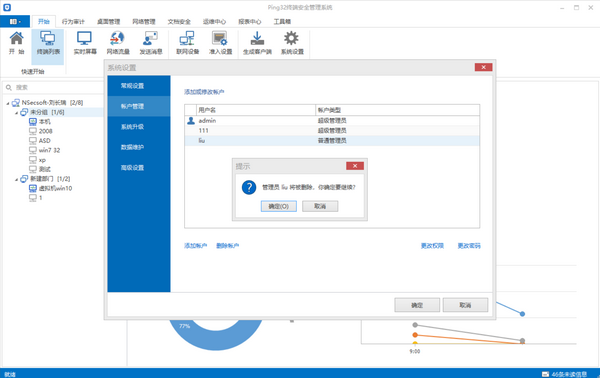
Task: Click the search magnifier icon in left panel
Action: pyautogui.click(x=9, y=88)
